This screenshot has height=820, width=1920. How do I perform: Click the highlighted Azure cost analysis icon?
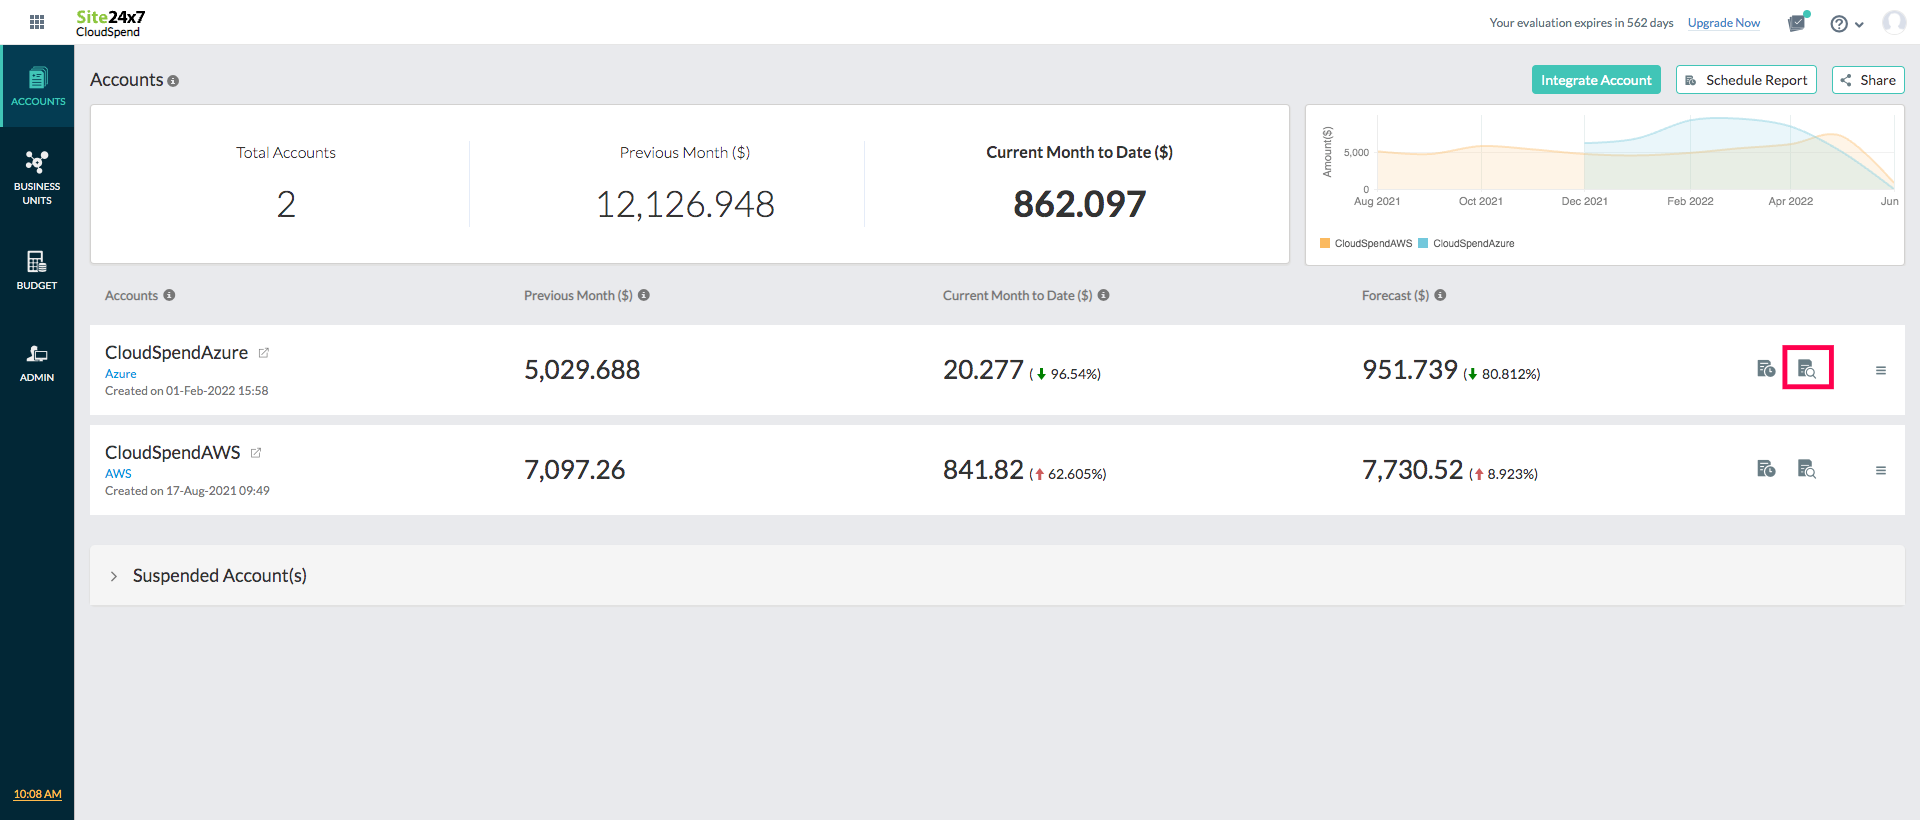(1807, 369)
